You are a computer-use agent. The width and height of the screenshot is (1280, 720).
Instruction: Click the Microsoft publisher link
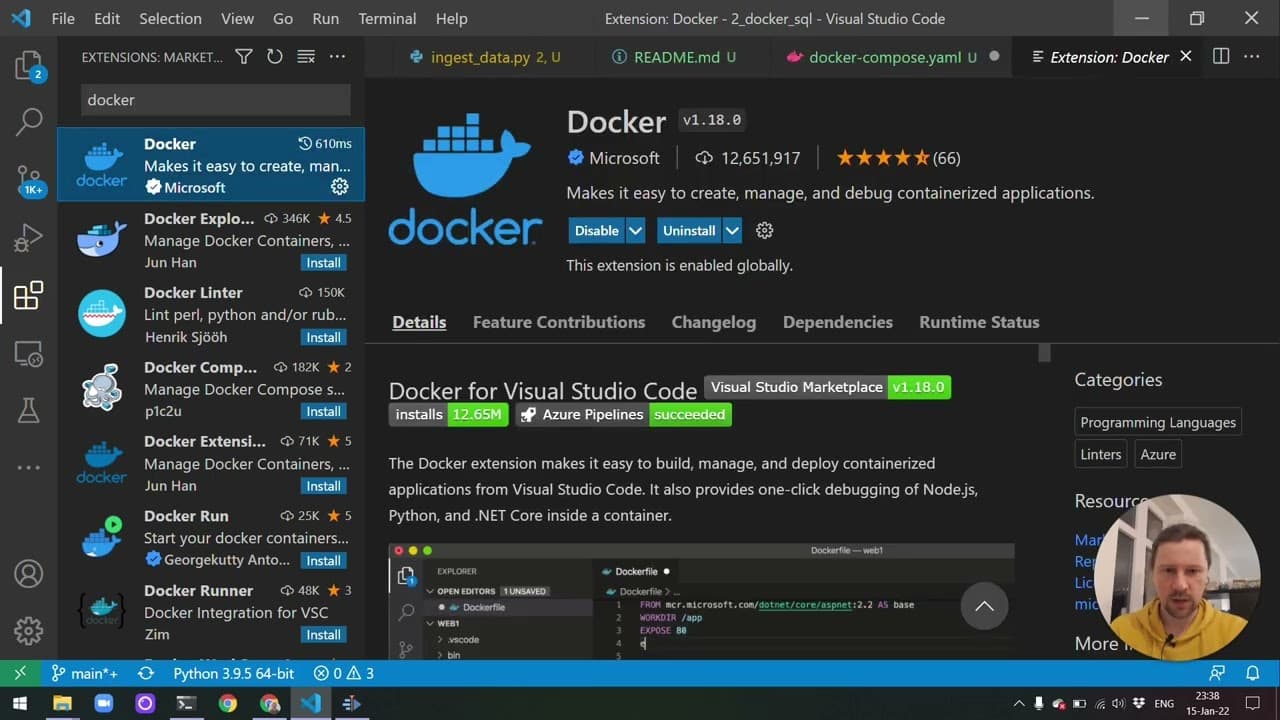[x=624, y=158]
